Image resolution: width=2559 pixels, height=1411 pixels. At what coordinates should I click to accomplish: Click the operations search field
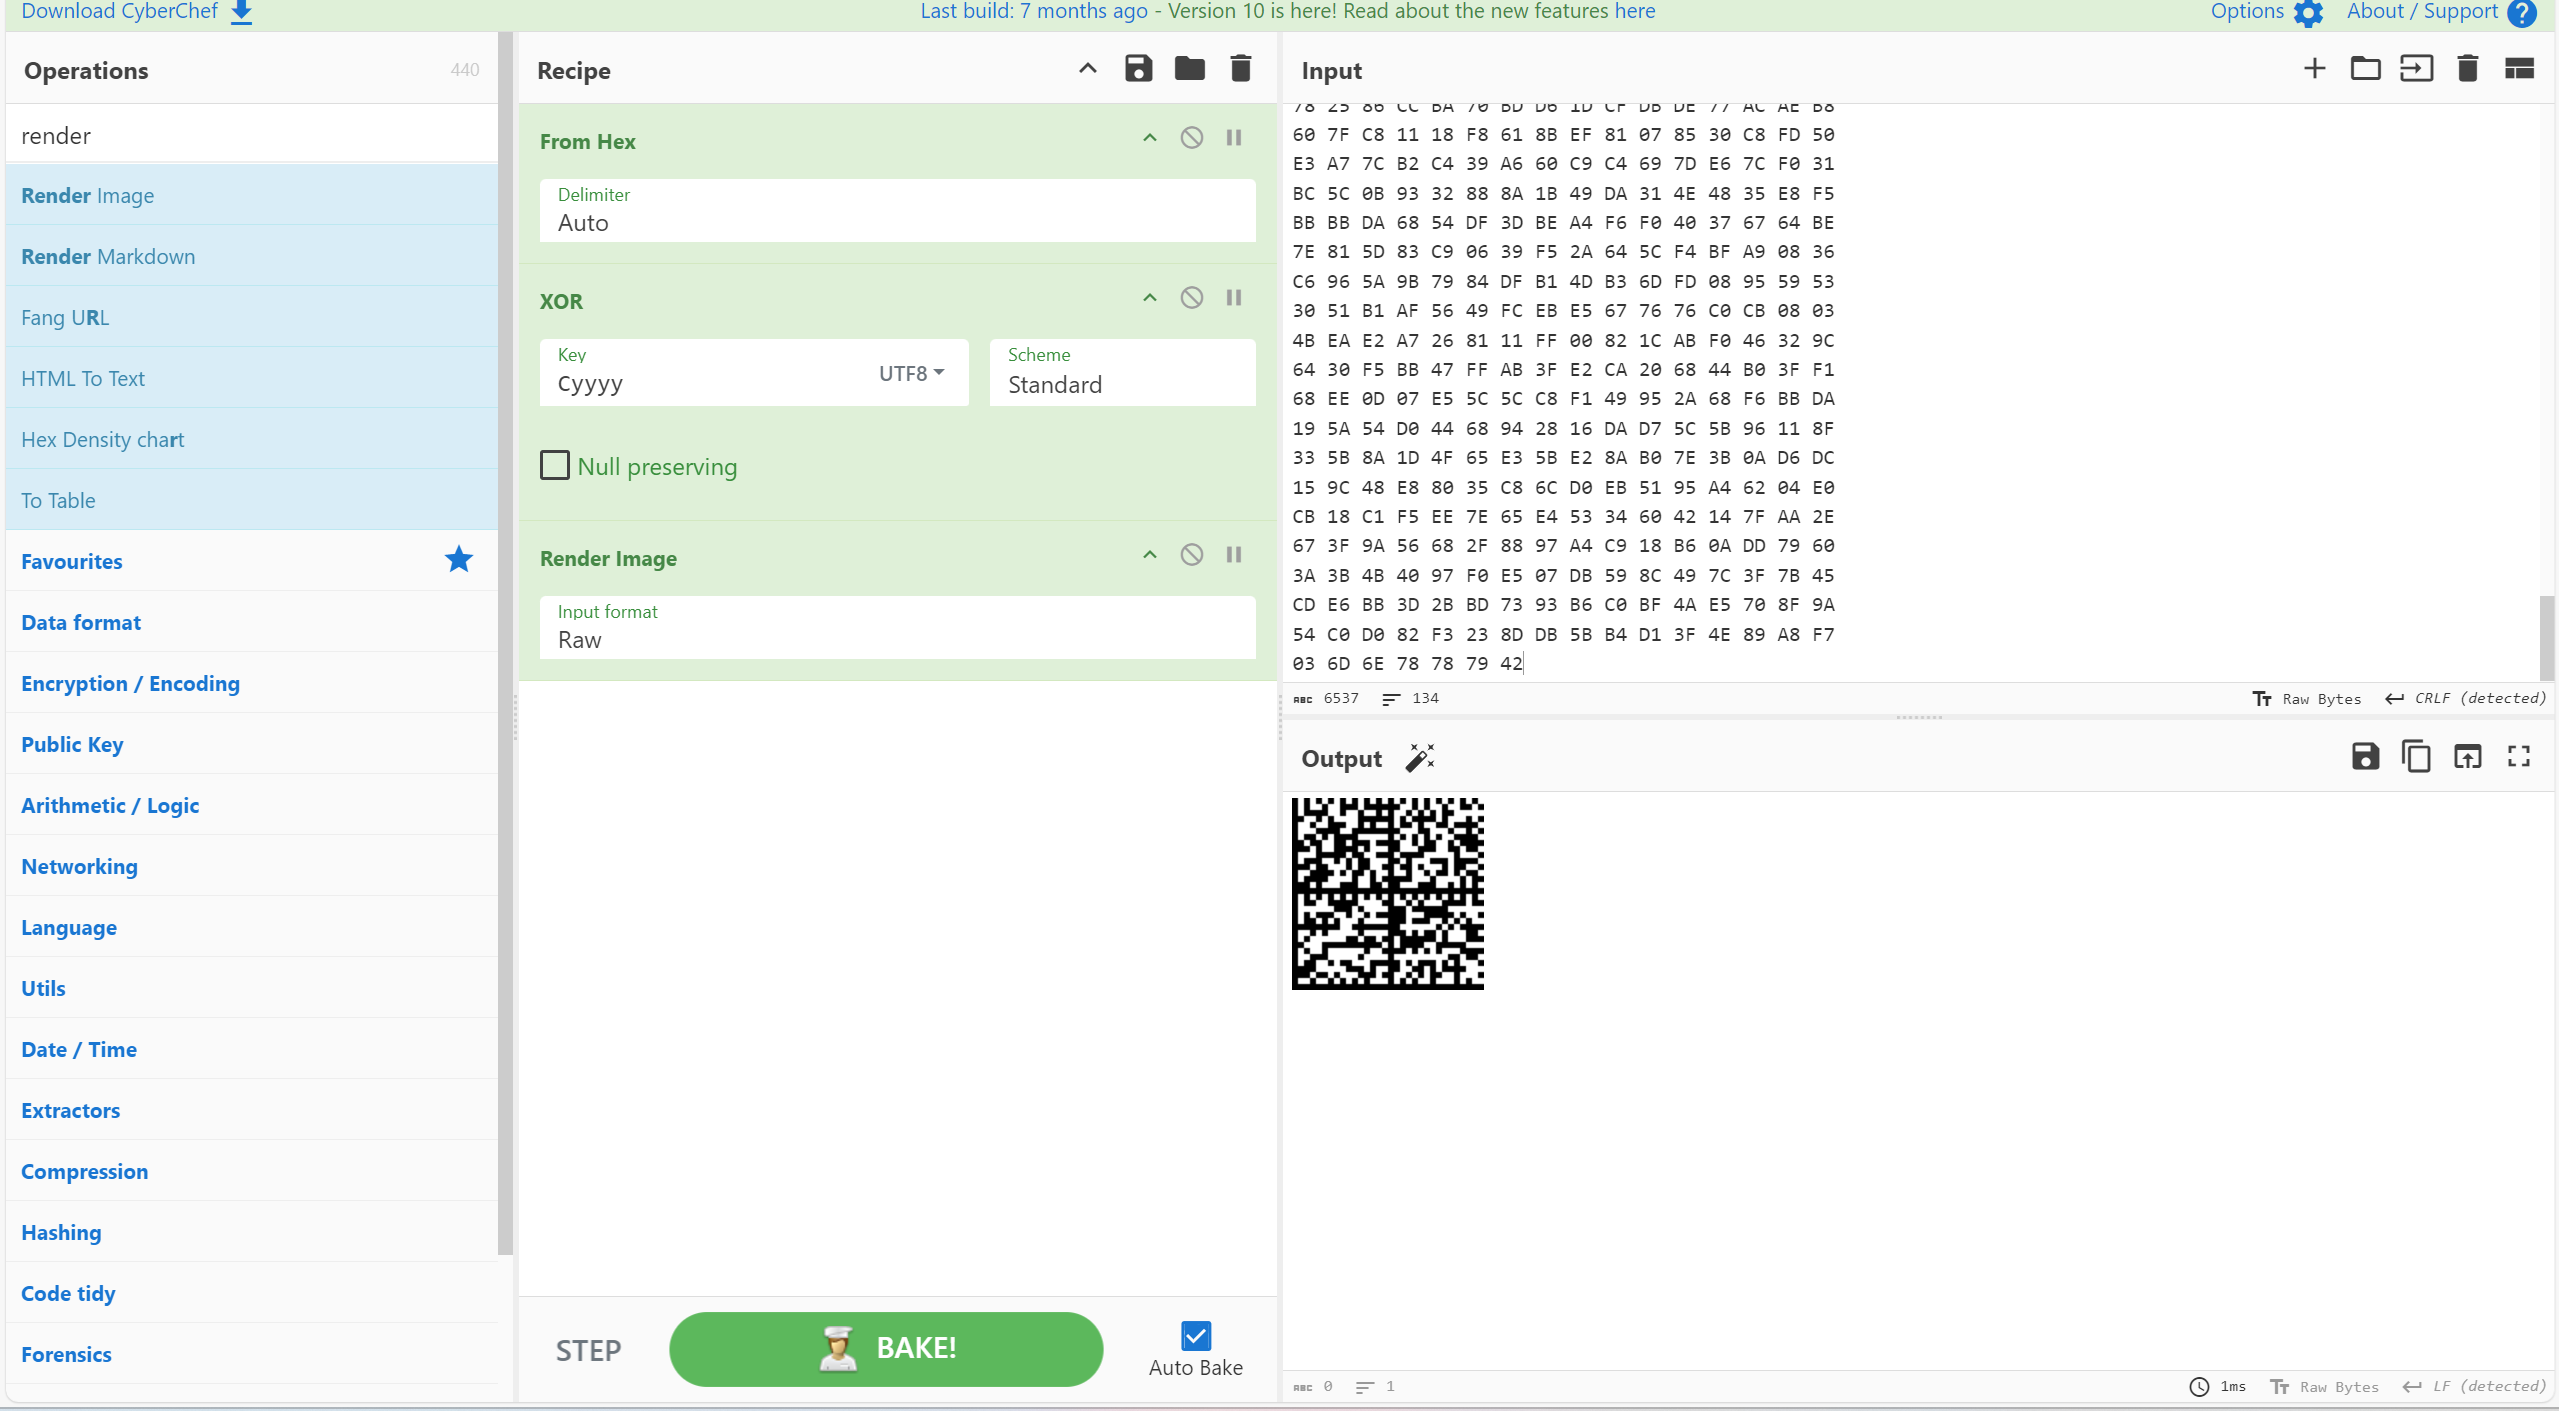pos(252,136)
